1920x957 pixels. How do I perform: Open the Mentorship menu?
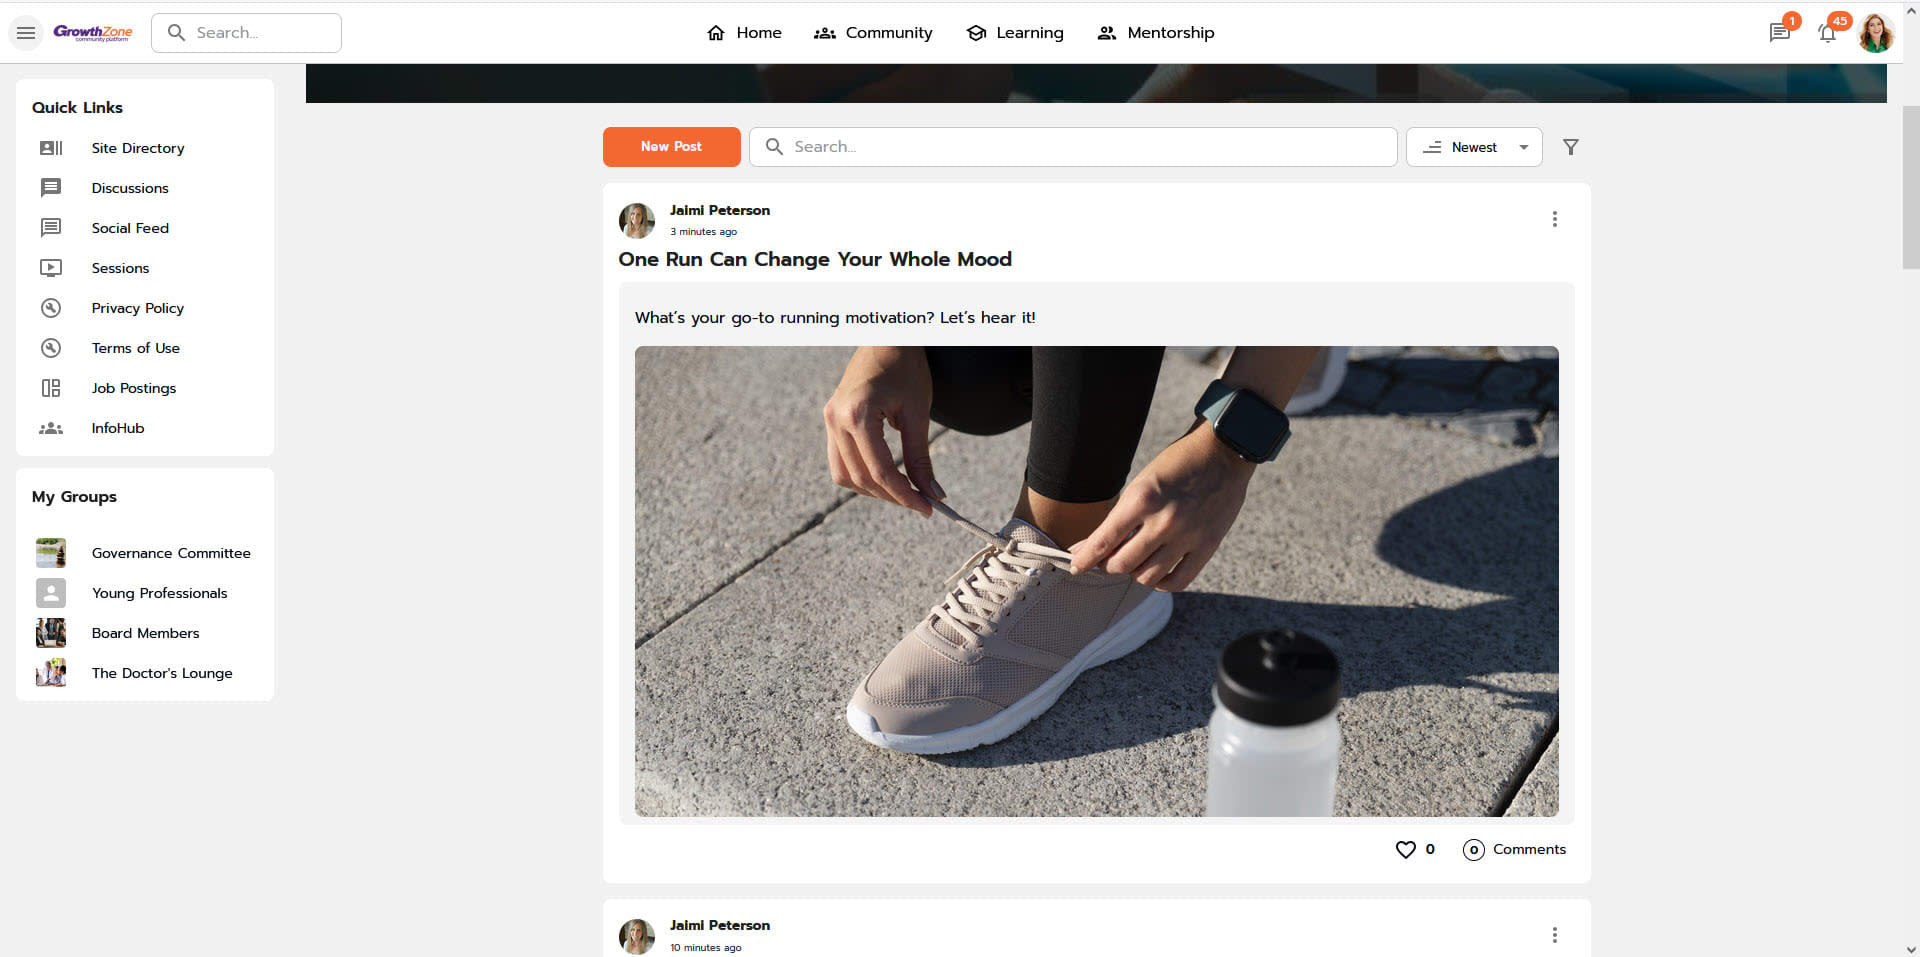[x=1156, y=33]
